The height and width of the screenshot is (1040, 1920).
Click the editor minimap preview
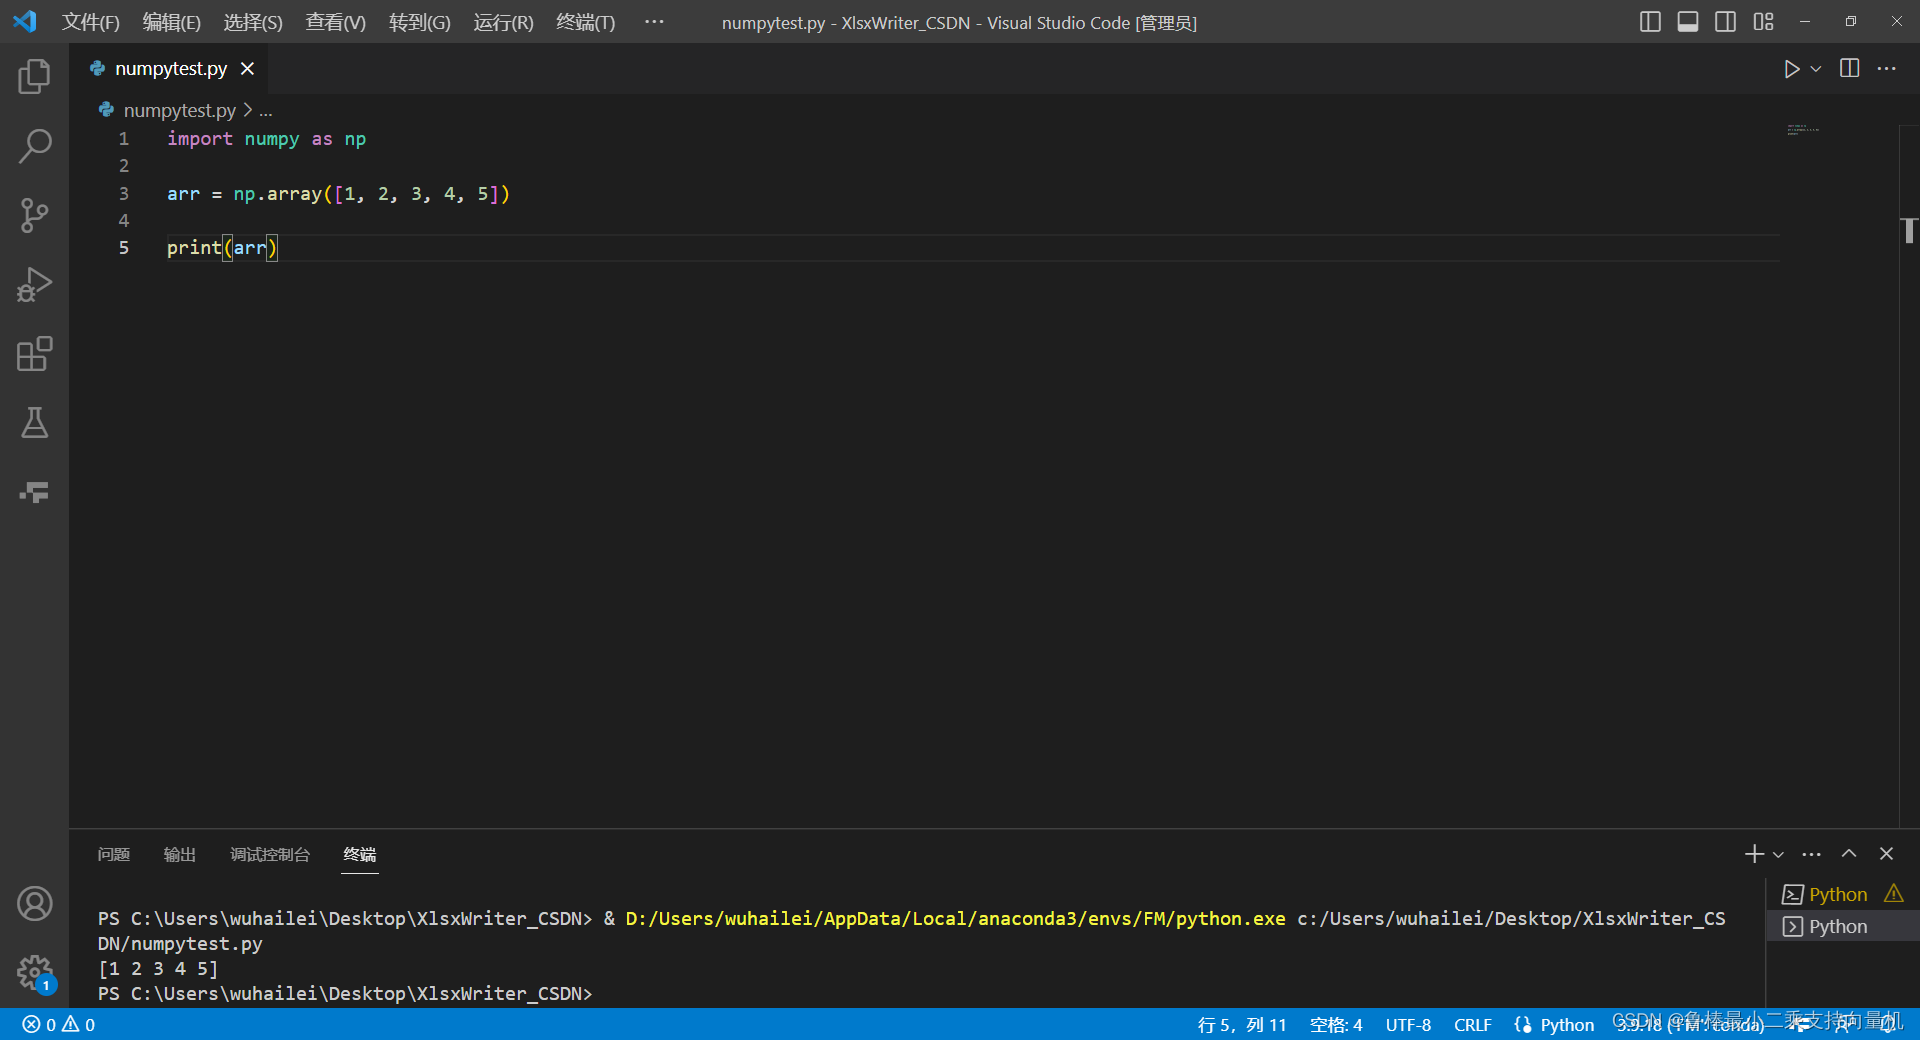click(1802, 130)
